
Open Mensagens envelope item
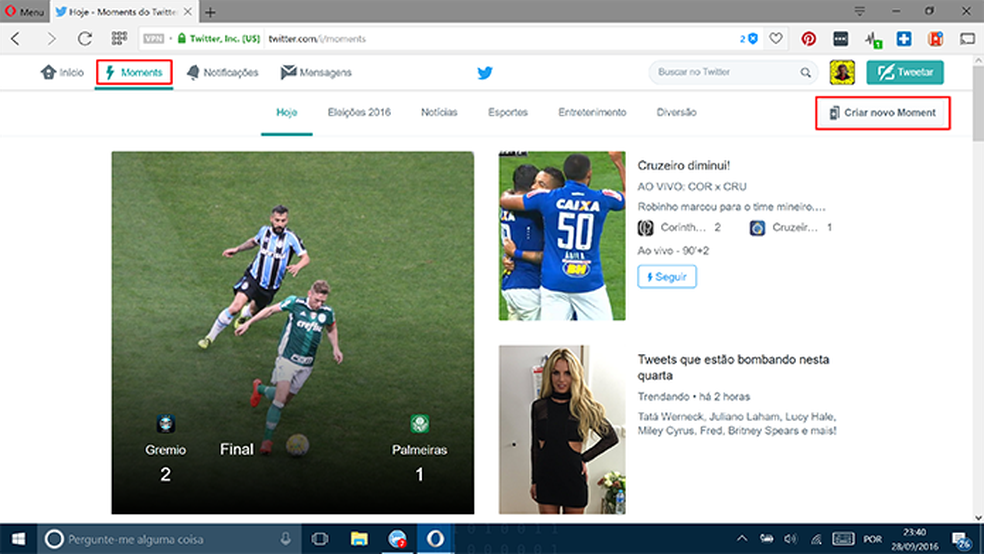coord(316,73)
